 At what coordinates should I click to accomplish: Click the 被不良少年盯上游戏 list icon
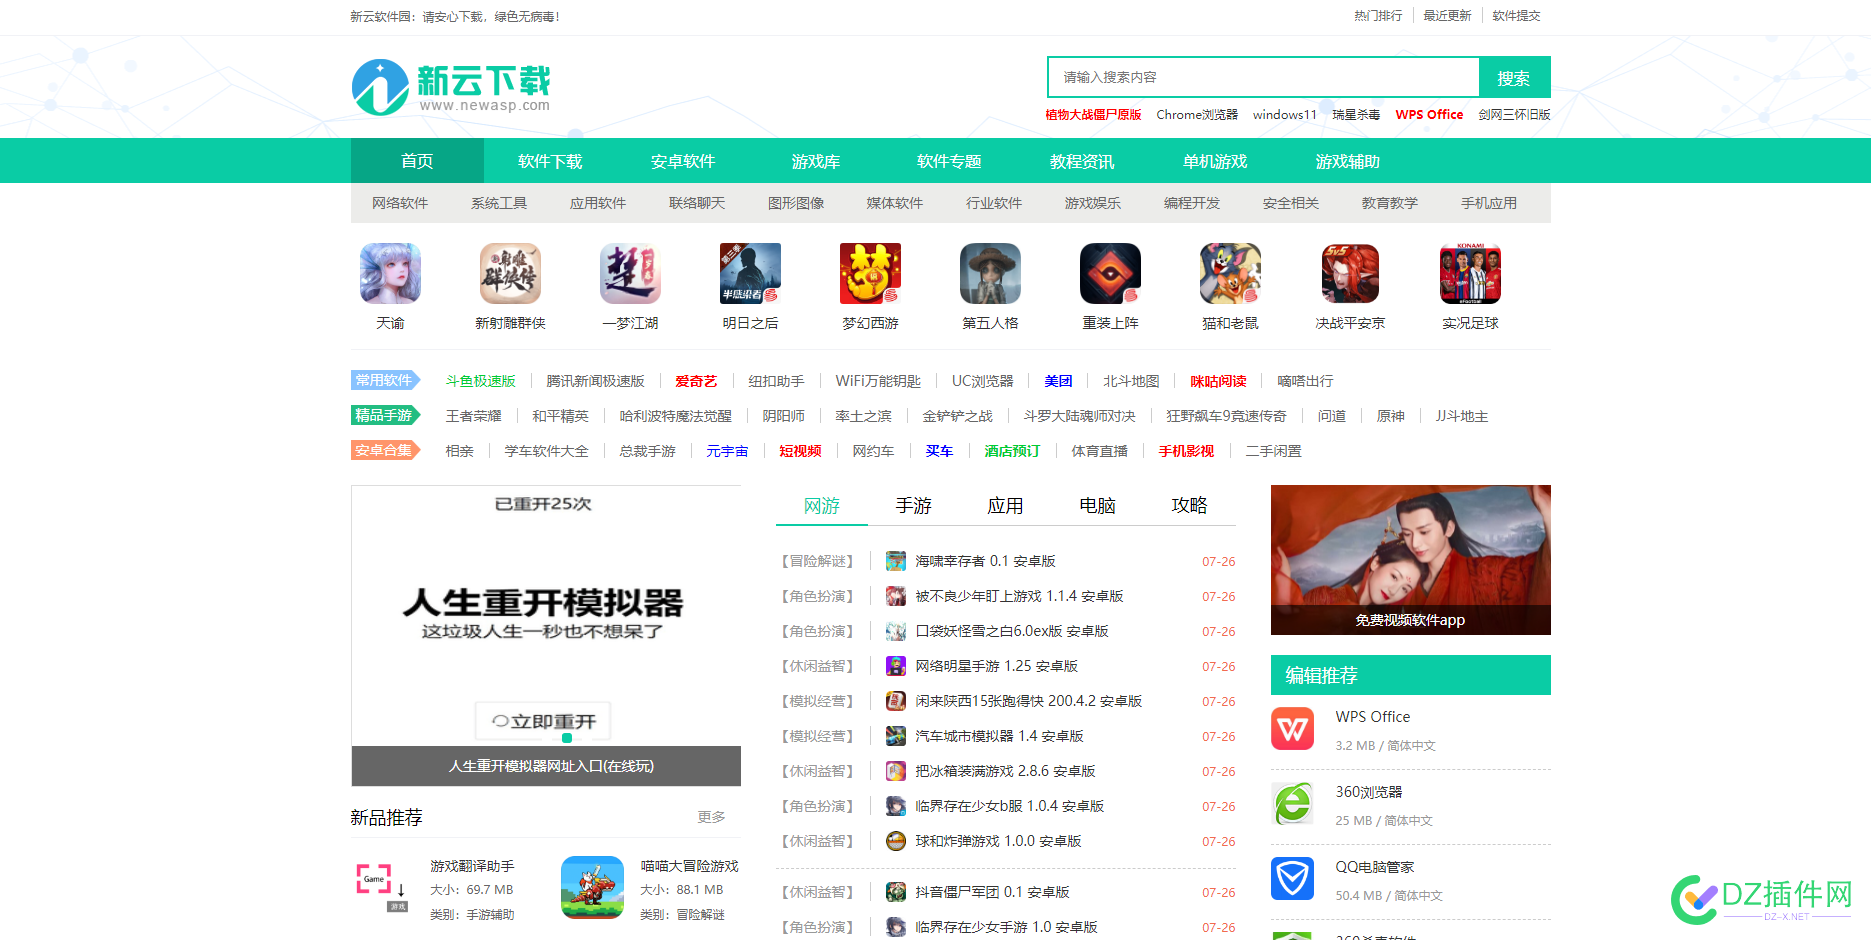click(x=896, y=596)
